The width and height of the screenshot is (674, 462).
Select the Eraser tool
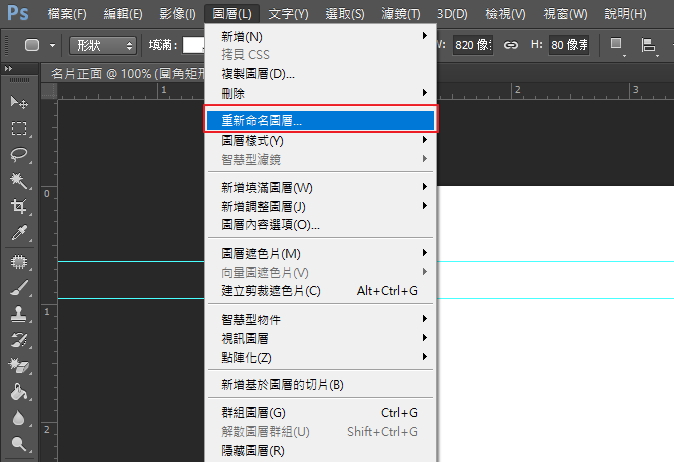pyautogui.click(x=19, y=366)
